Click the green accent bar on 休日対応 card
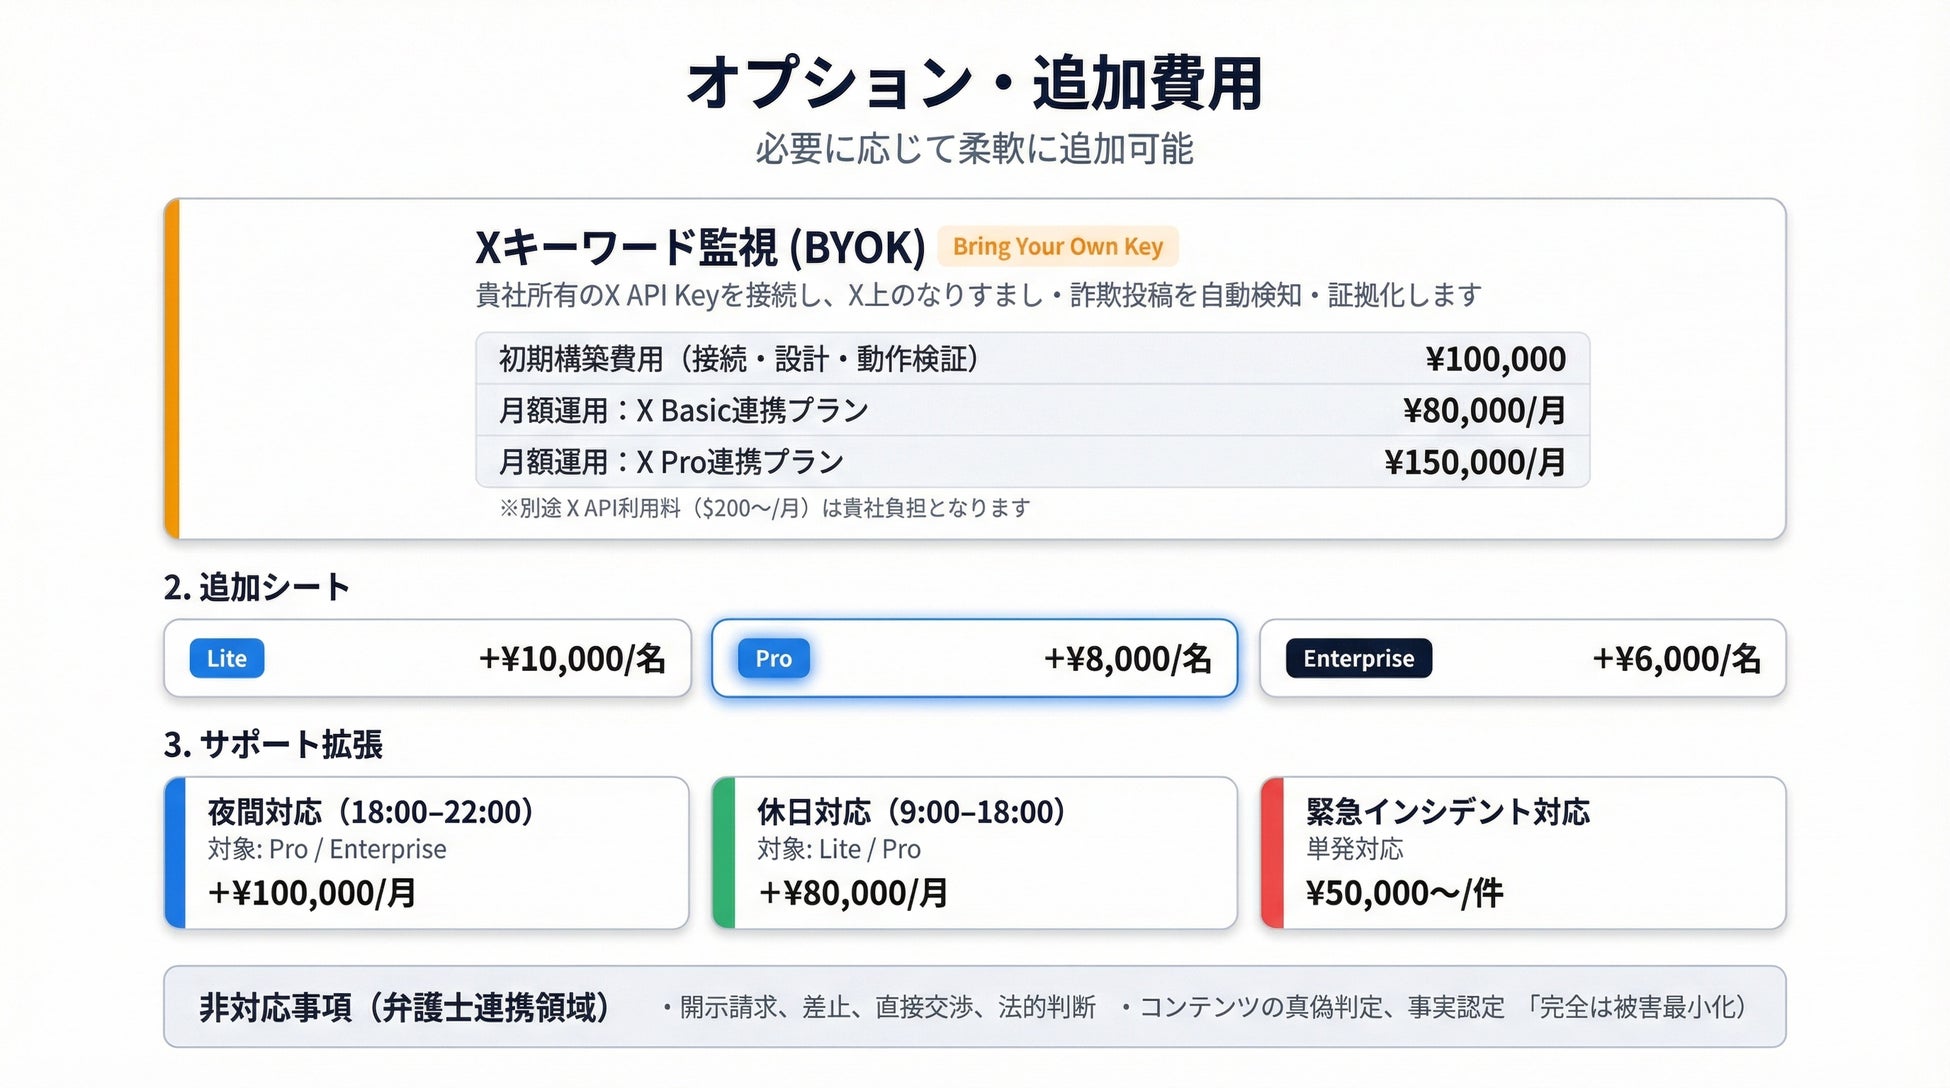The height and width of the screenshot is (1088, 1950). click(x=724, y=853)
